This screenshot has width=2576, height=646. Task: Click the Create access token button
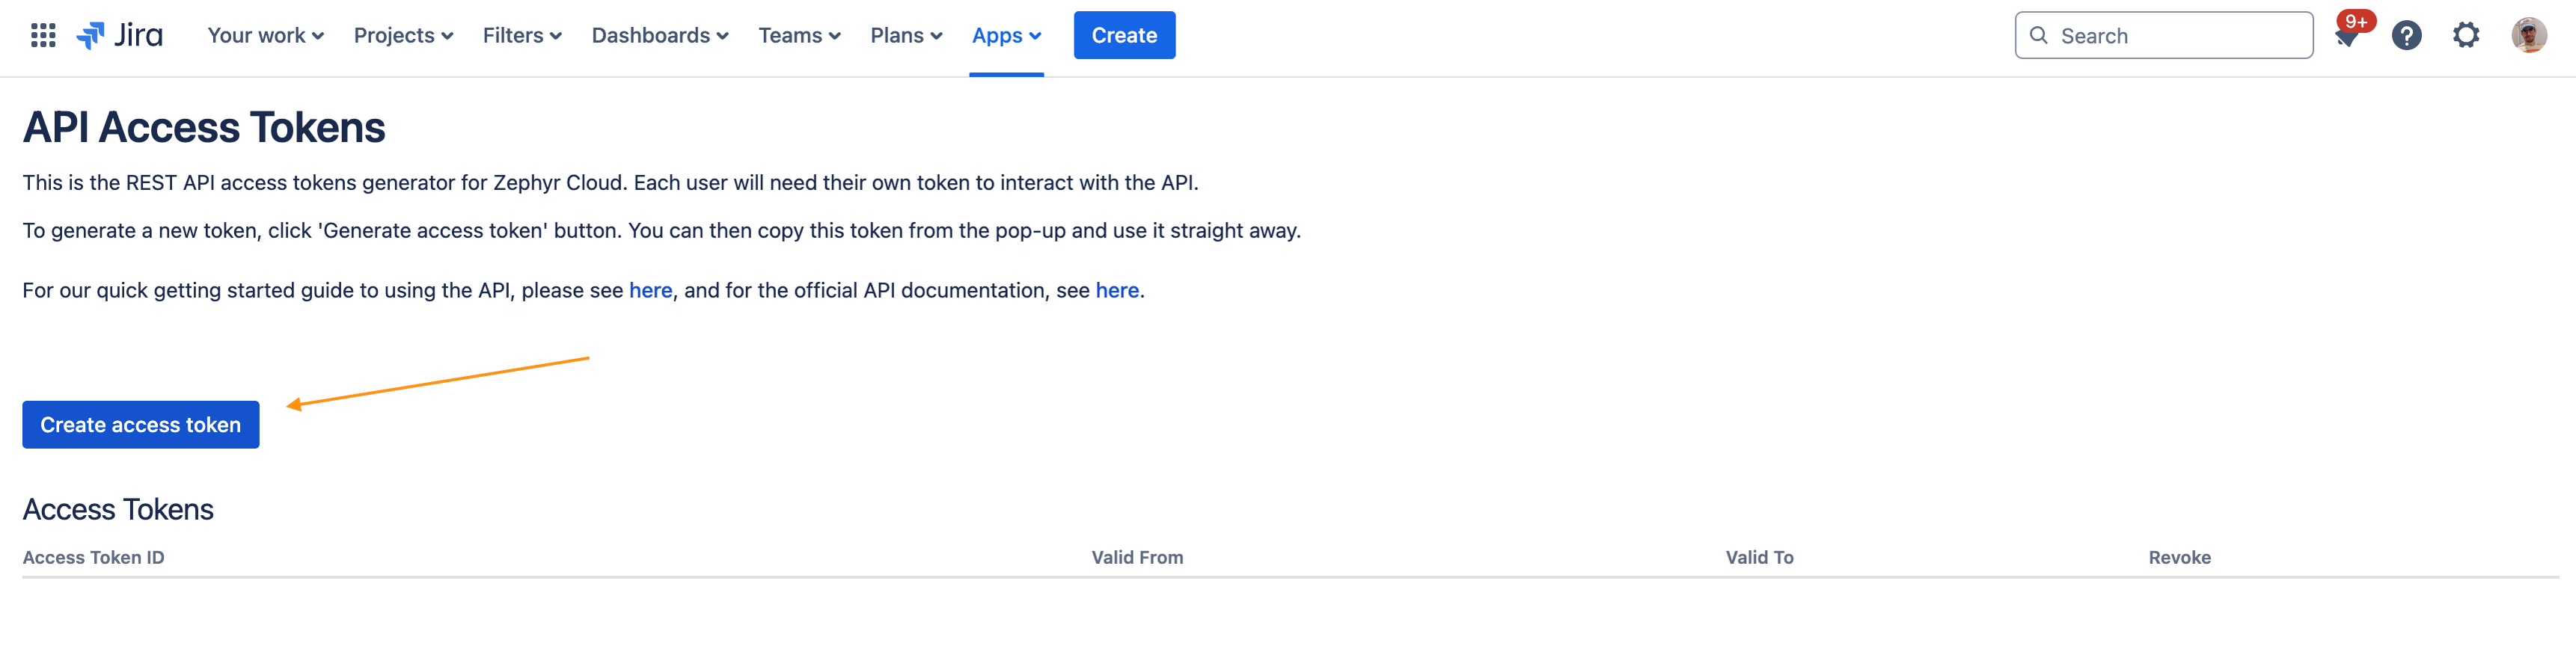(141, 425)
